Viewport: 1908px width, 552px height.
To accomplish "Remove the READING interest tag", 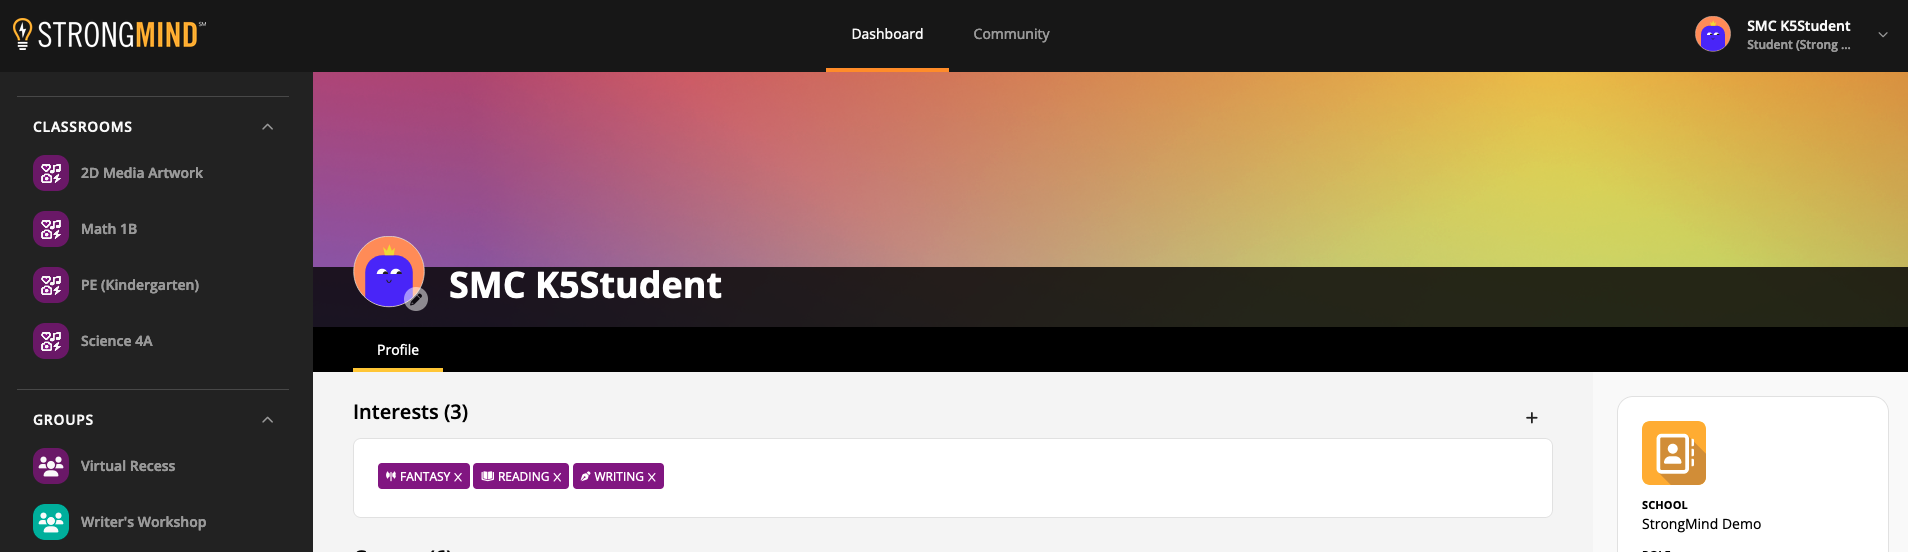I will [557, 477].
